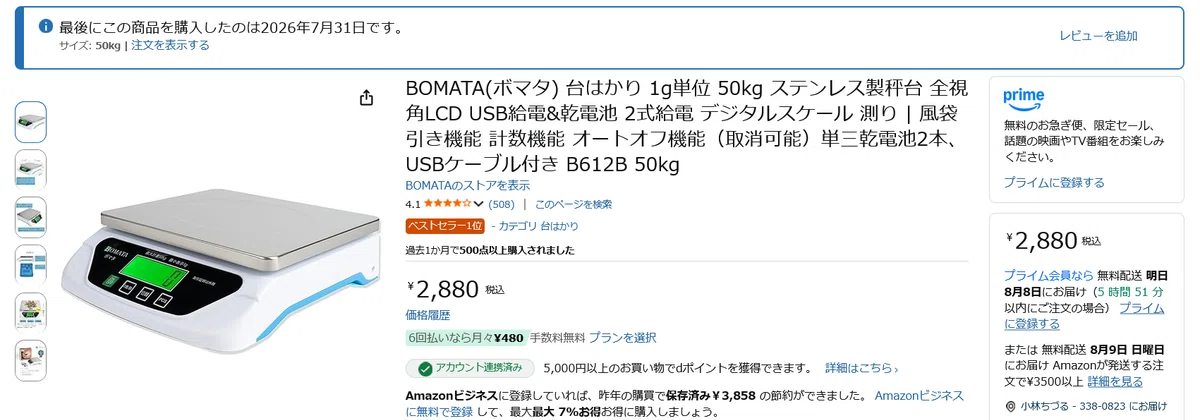The image size is (1200, 420).
Task: Click the star rating icons
Action: [447, 204]
